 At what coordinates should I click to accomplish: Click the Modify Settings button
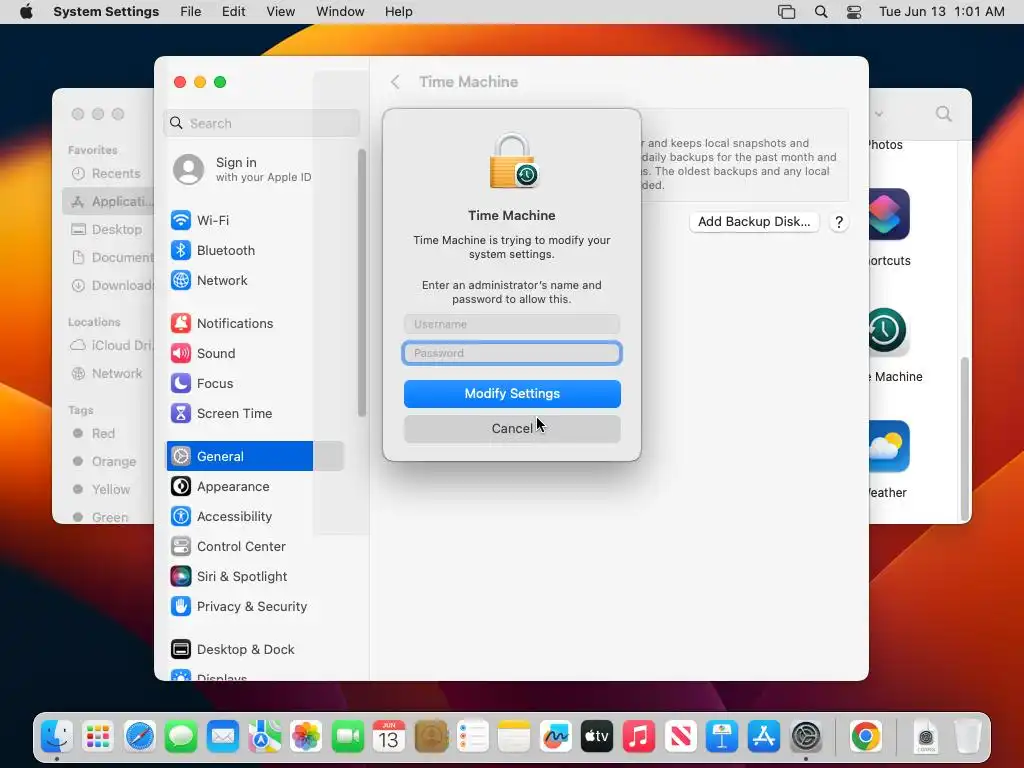512,394
